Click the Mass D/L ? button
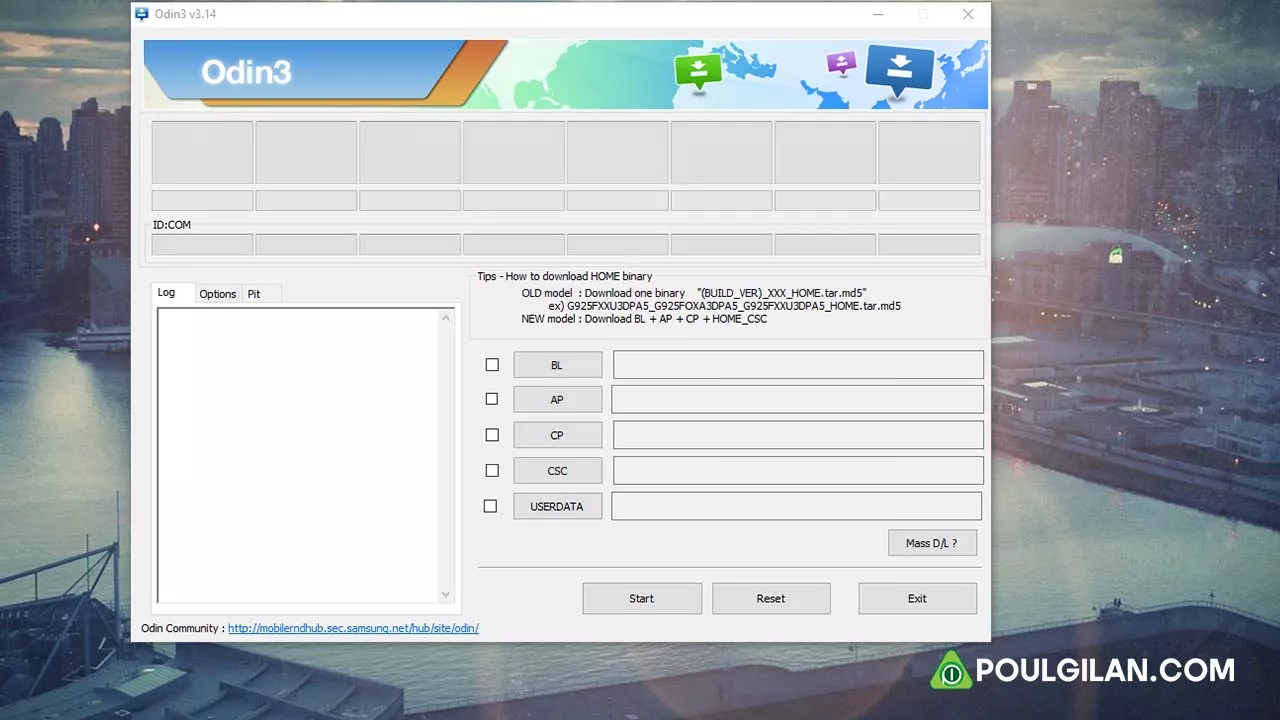The height and width of the screenshot is (720, 1280). 932,543
